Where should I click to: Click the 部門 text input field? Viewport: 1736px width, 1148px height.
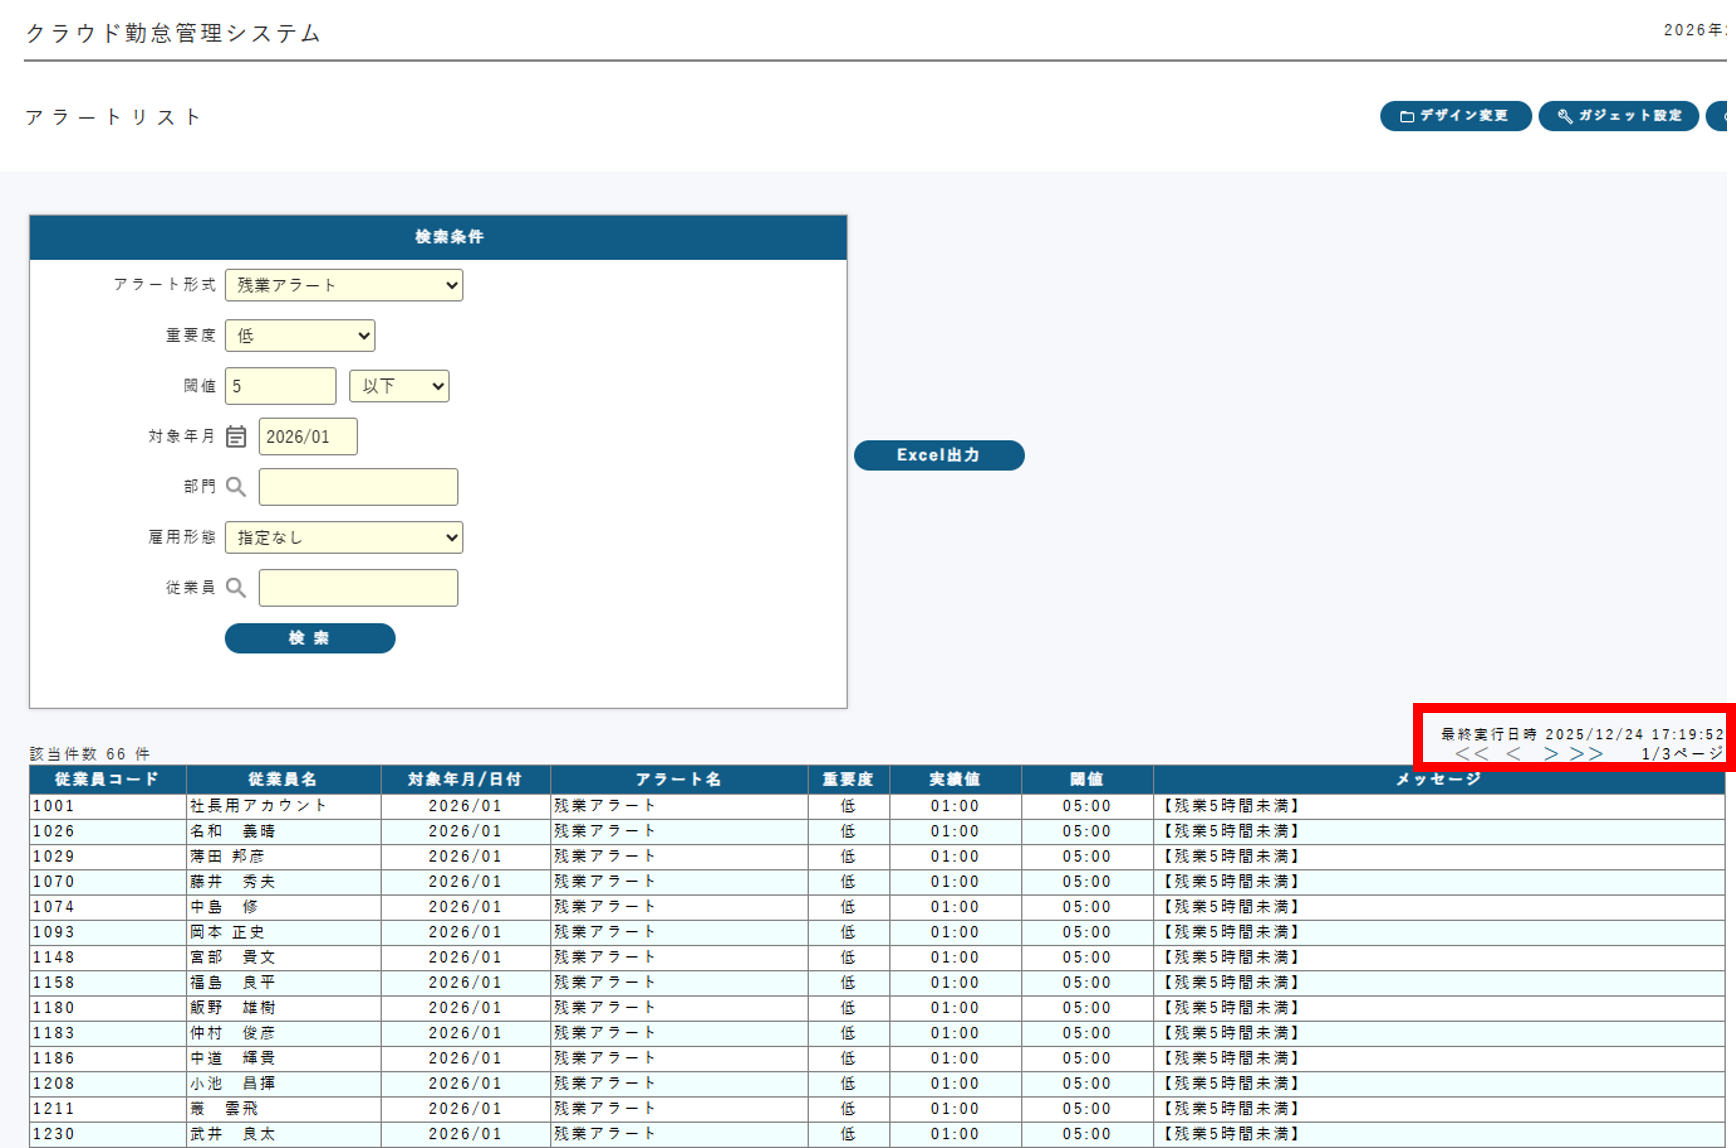pos(358,487)
